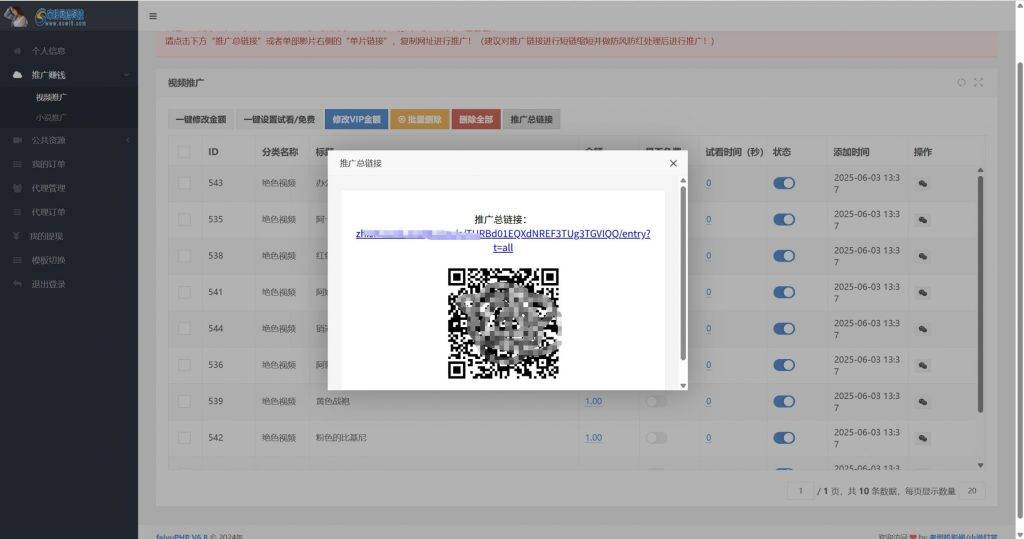Toggle the status switch for row 541
The width and height of the screenshot is (1024, 539).
click(x=784, y=293)
